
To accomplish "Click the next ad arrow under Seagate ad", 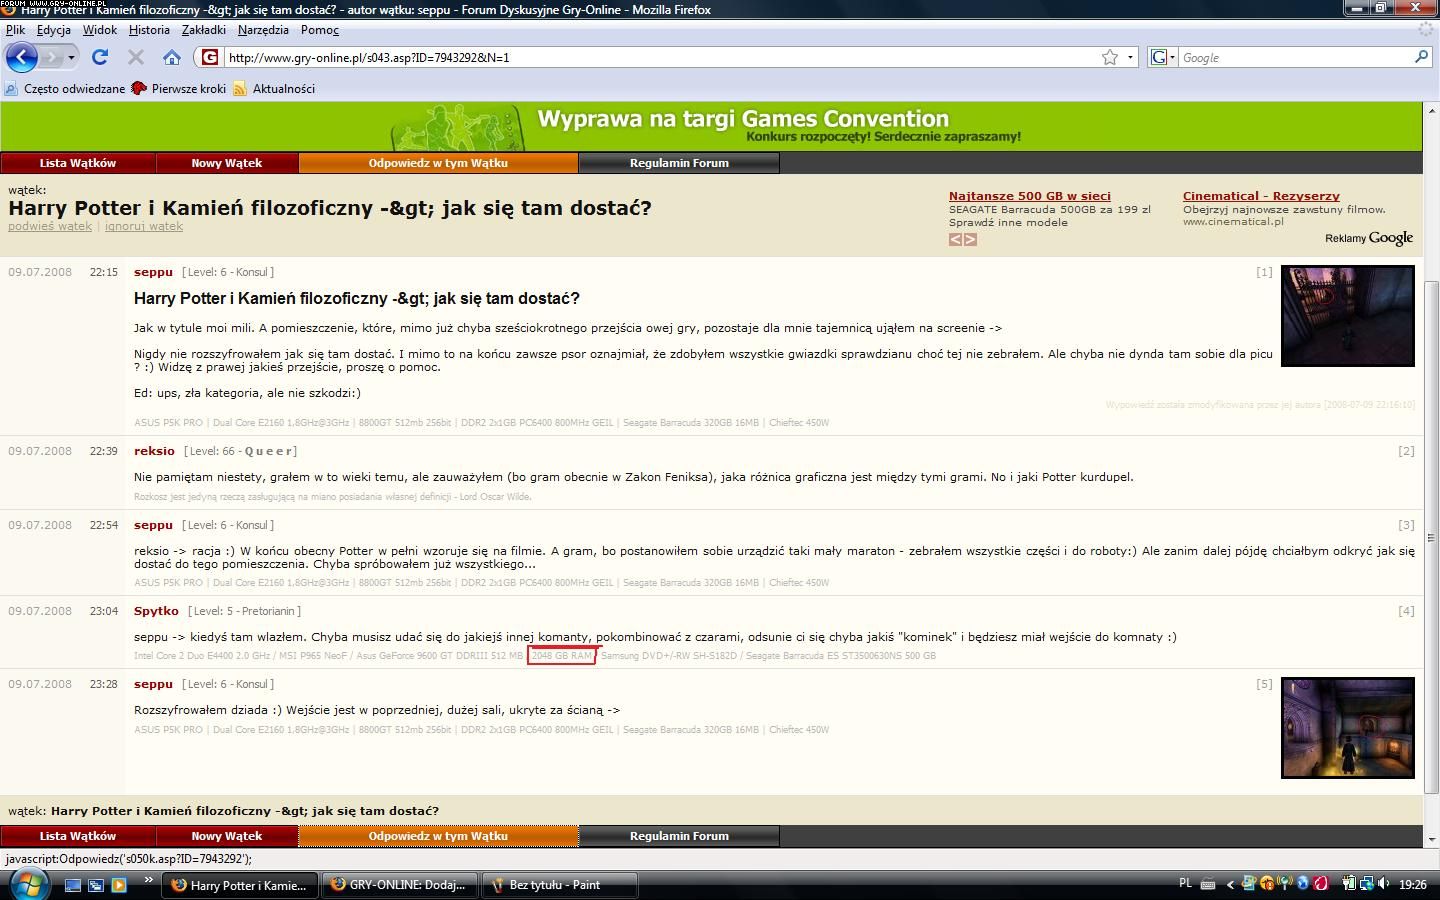I will 970,239.
